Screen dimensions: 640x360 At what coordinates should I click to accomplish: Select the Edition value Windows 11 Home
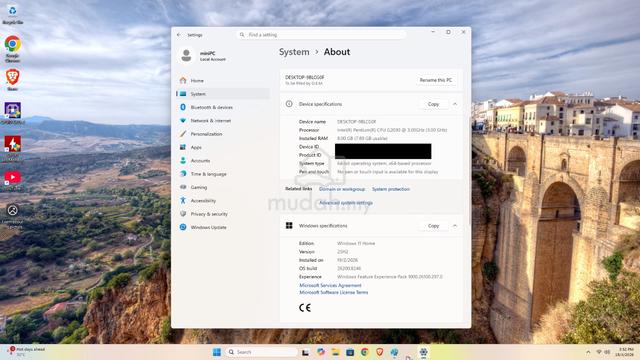(356, 243)
